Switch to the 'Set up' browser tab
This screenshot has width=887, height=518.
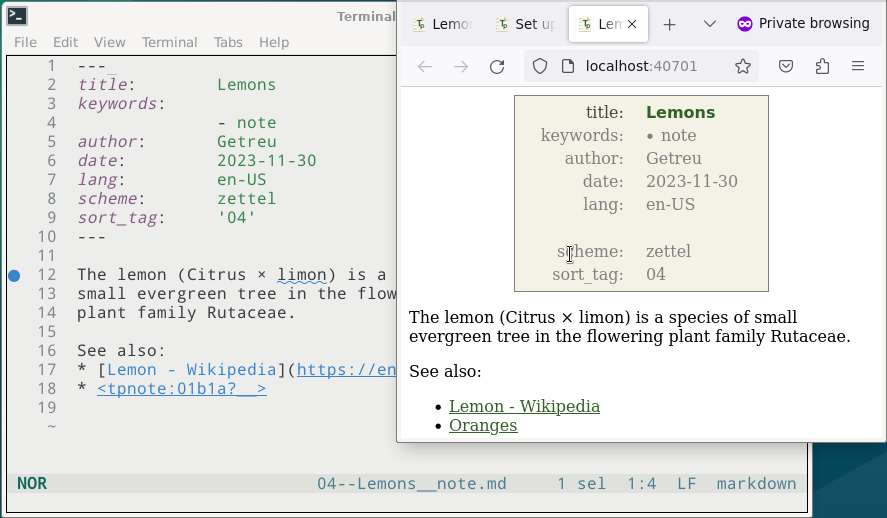[525, 24]
